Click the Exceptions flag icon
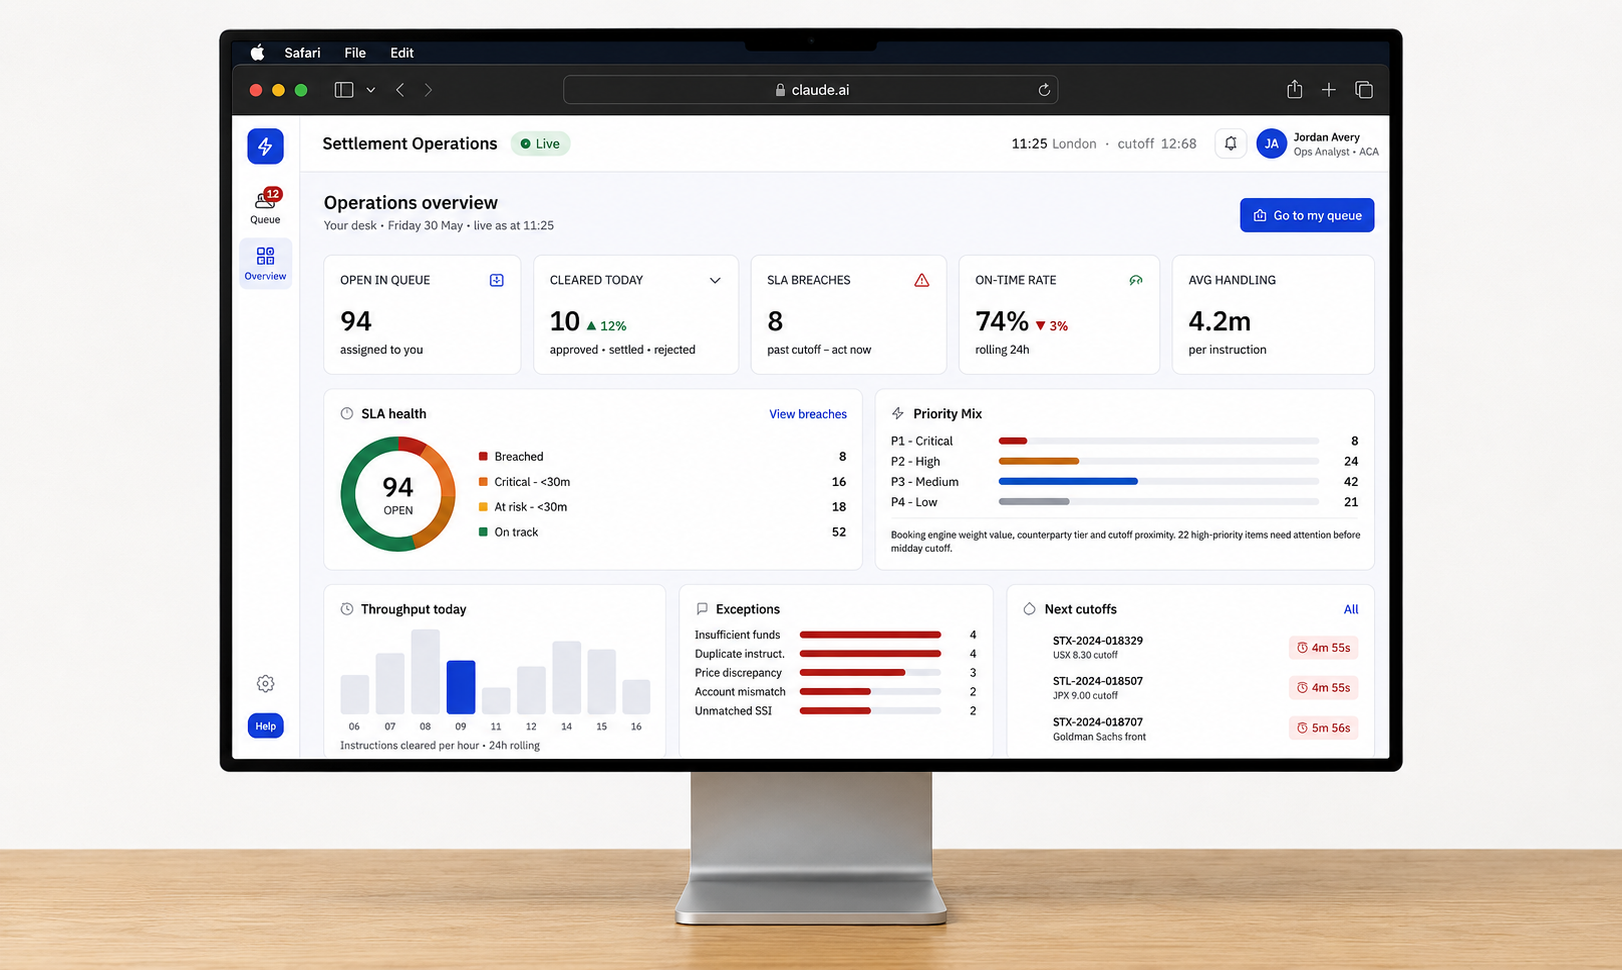The width and height of the screenshot is (1622, 970). point(702,609)
